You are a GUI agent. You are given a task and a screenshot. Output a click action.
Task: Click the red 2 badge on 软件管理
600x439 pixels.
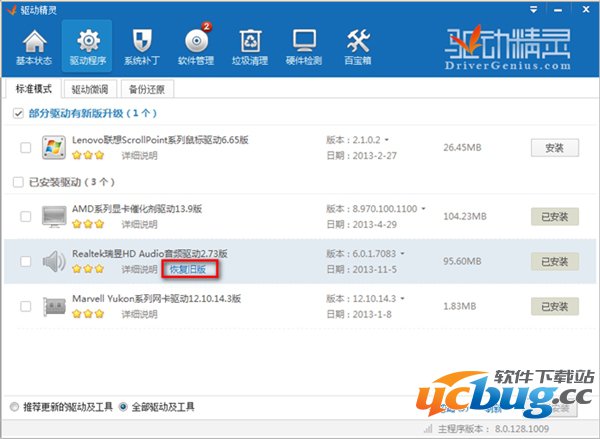(x=207, y=26)
